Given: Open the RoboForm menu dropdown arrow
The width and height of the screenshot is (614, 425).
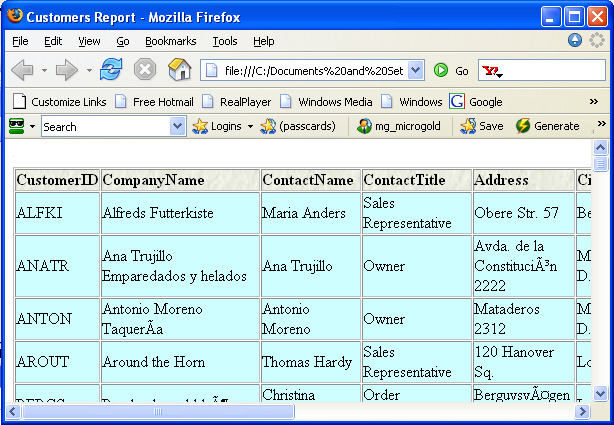Looking at the screenshot, I should pos(33,127).
